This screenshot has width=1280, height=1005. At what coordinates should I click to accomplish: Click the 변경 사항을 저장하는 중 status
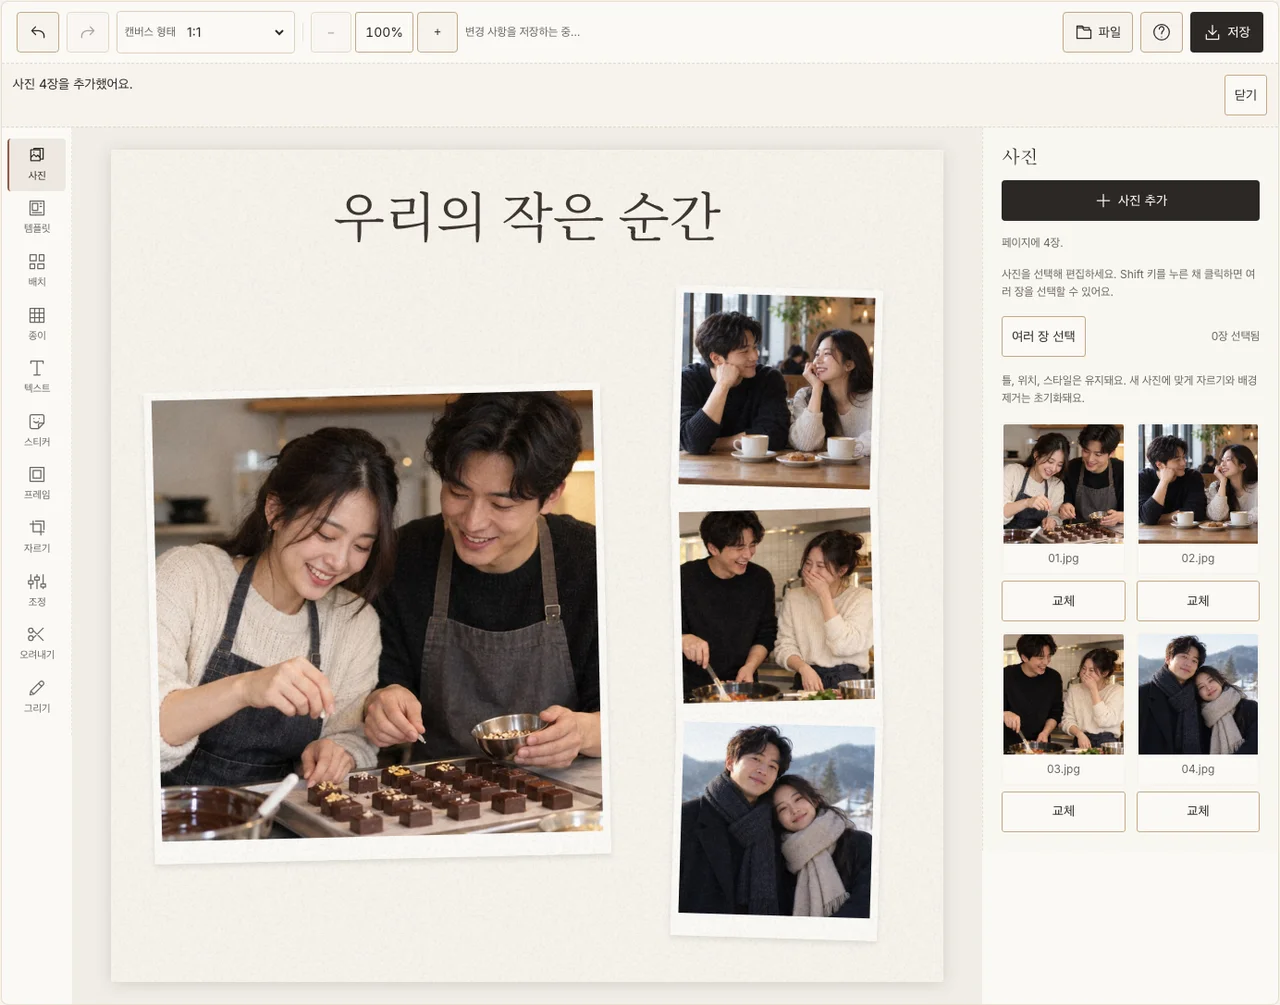pyautogui.click(x=522, y=32)
